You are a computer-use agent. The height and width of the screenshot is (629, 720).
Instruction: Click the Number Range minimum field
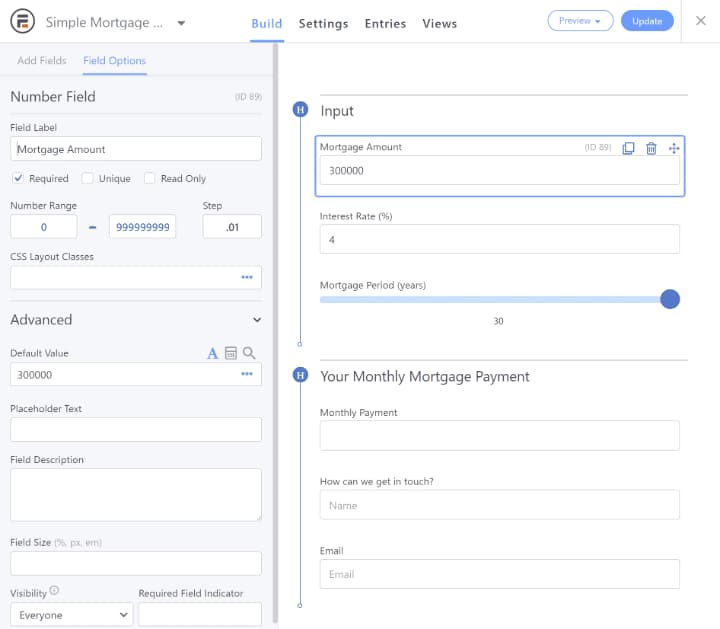44,227
